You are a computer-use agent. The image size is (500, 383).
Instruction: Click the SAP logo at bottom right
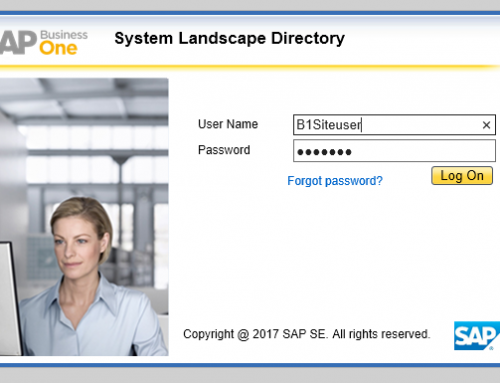coord(477,336)
